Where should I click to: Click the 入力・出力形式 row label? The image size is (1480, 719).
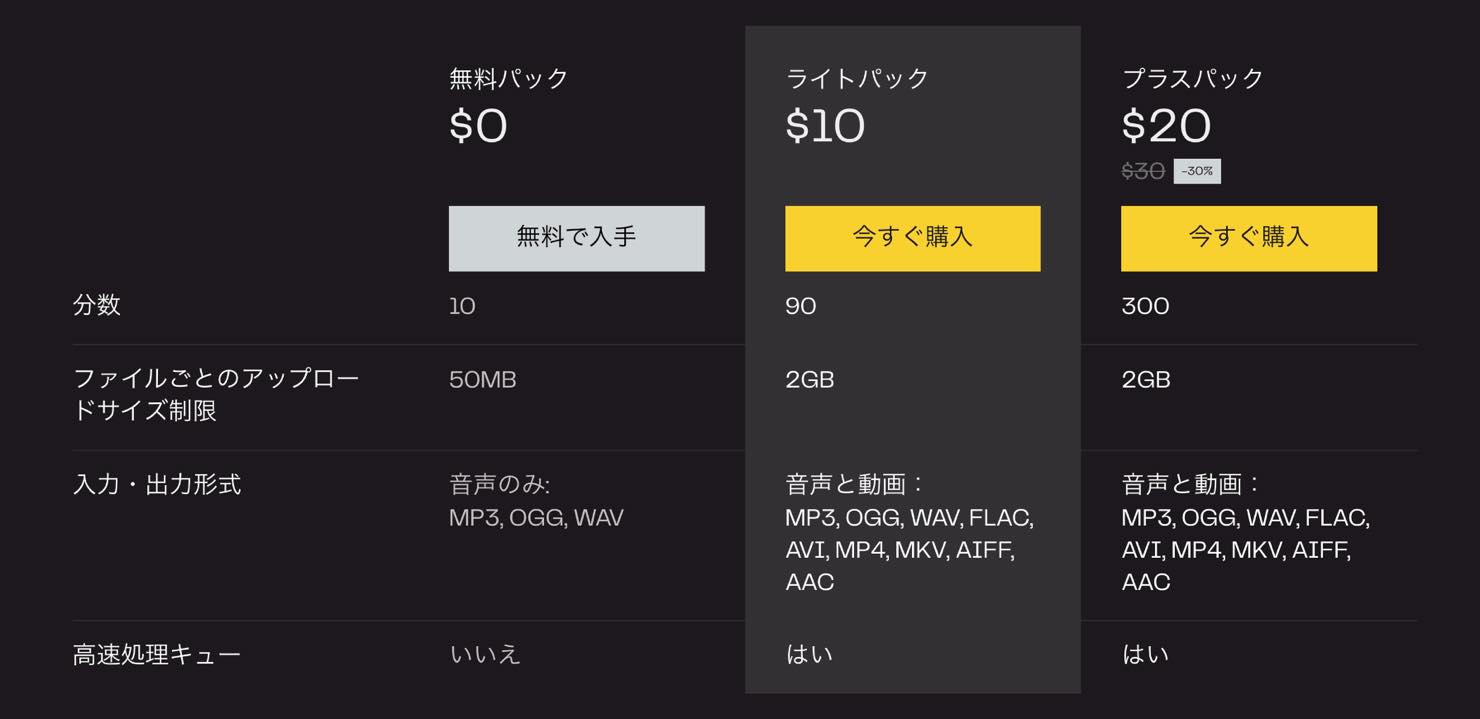coord(157,485)
